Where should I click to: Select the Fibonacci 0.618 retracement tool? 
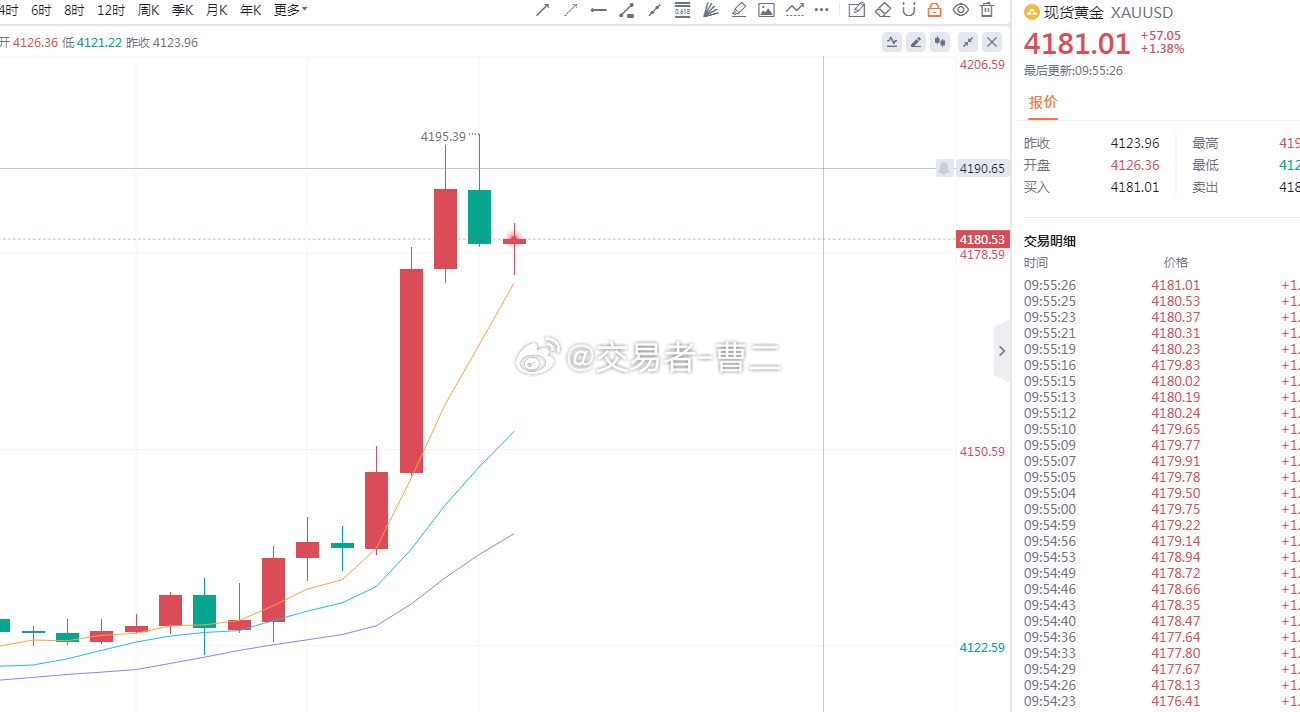[x=683, y=10]
